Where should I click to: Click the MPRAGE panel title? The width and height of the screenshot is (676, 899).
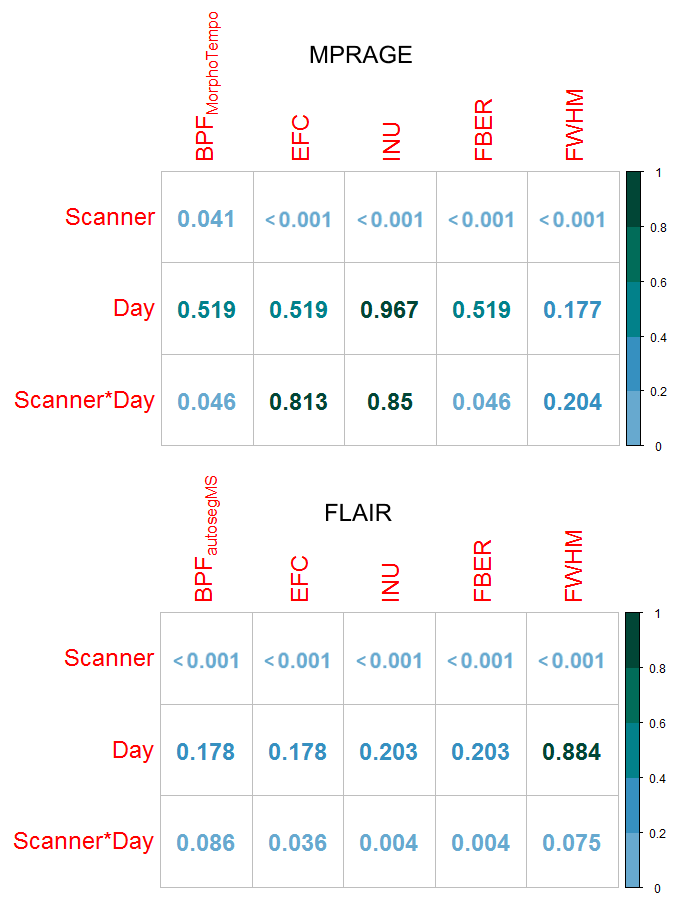point(360,56)
